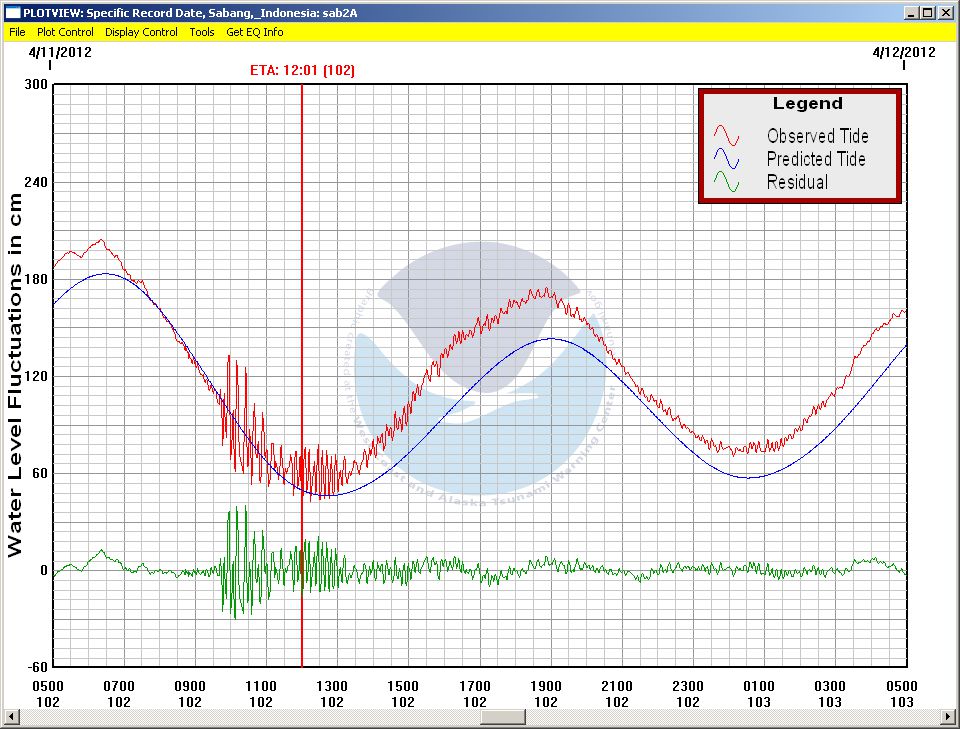Click the blue Predicted Tide legend icon
The height and width of the screenshot is (729, 960).
pyautogui.click(x=726, y=159)
